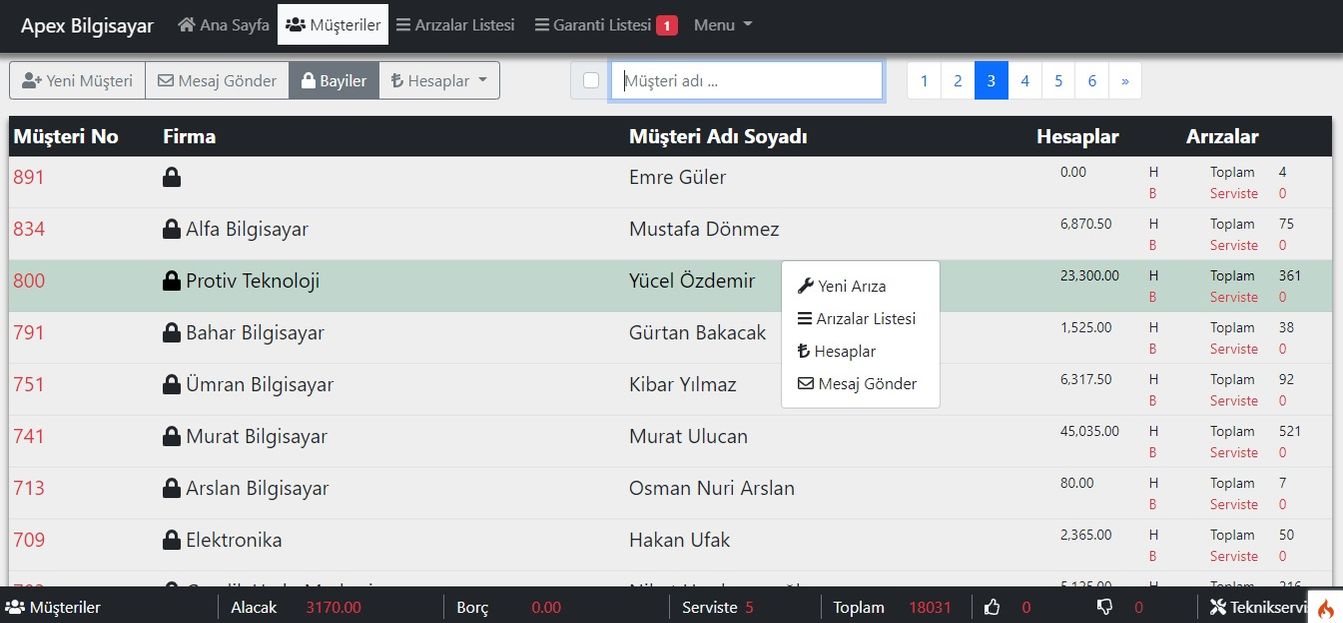Open Arızalar Listesi in the navbar
The image size is (1343, 623).
click(455, 25)
